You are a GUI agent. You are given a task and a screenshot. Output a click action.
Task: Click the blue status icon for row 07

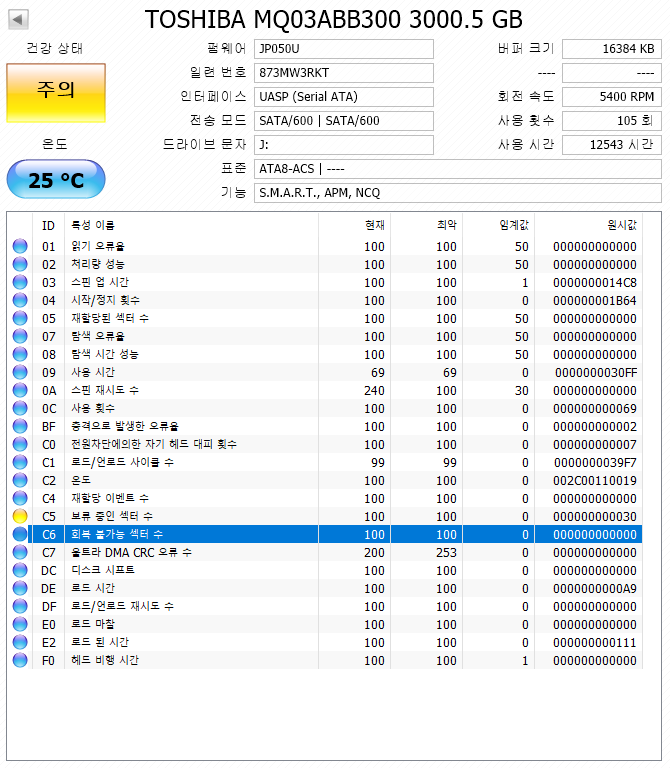pyautogui.click(x=20, y=336)
